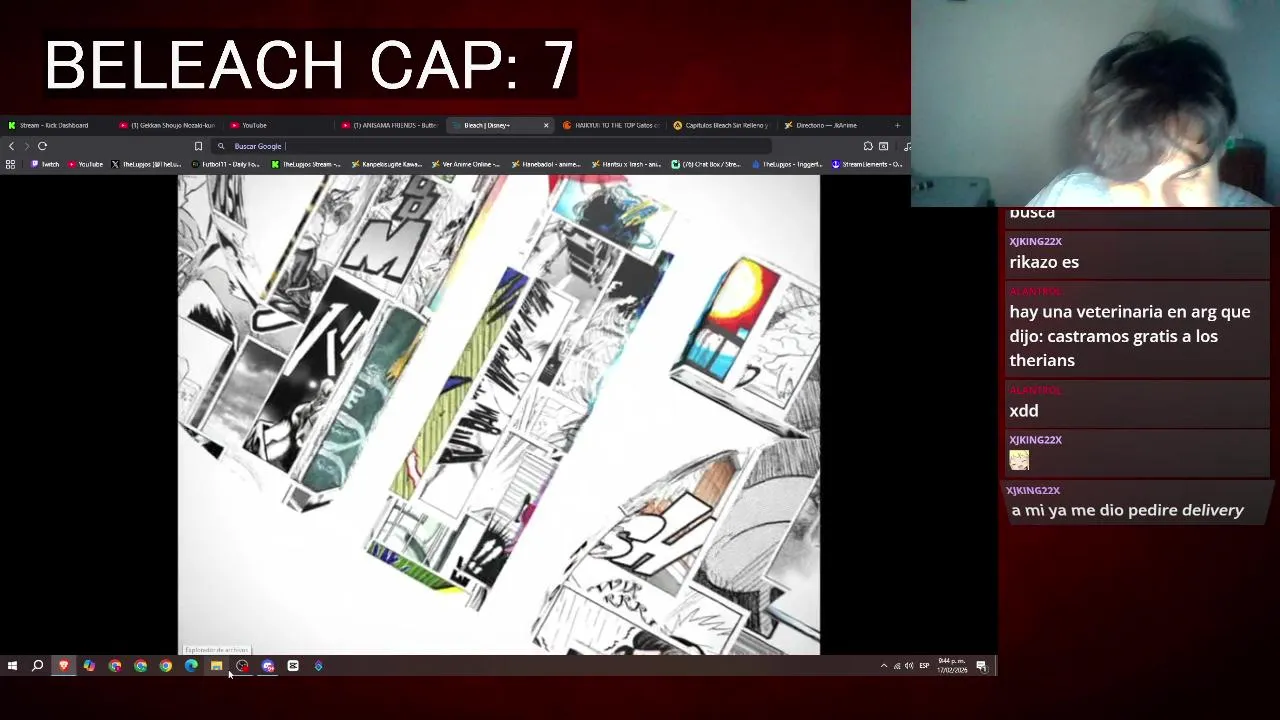
Task: Open Microsoft Edge from taskbar
Action: click(x=191, y=666)
